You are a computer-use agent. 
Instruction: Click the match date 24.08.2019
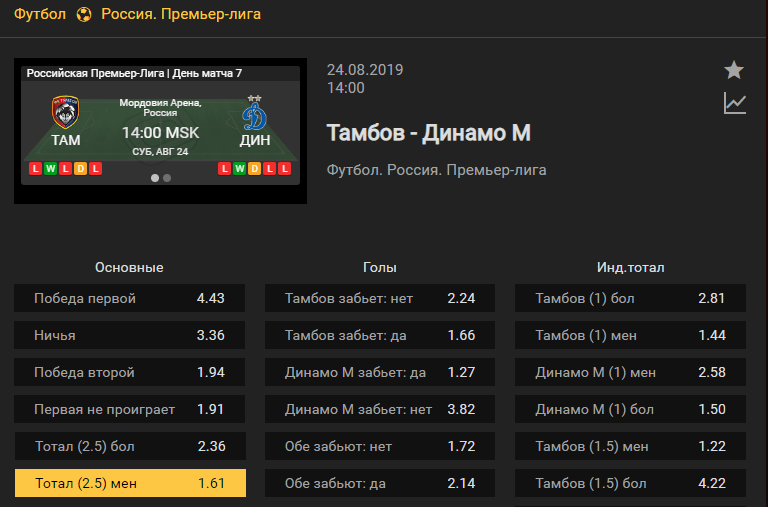click(x=365, y=70)
